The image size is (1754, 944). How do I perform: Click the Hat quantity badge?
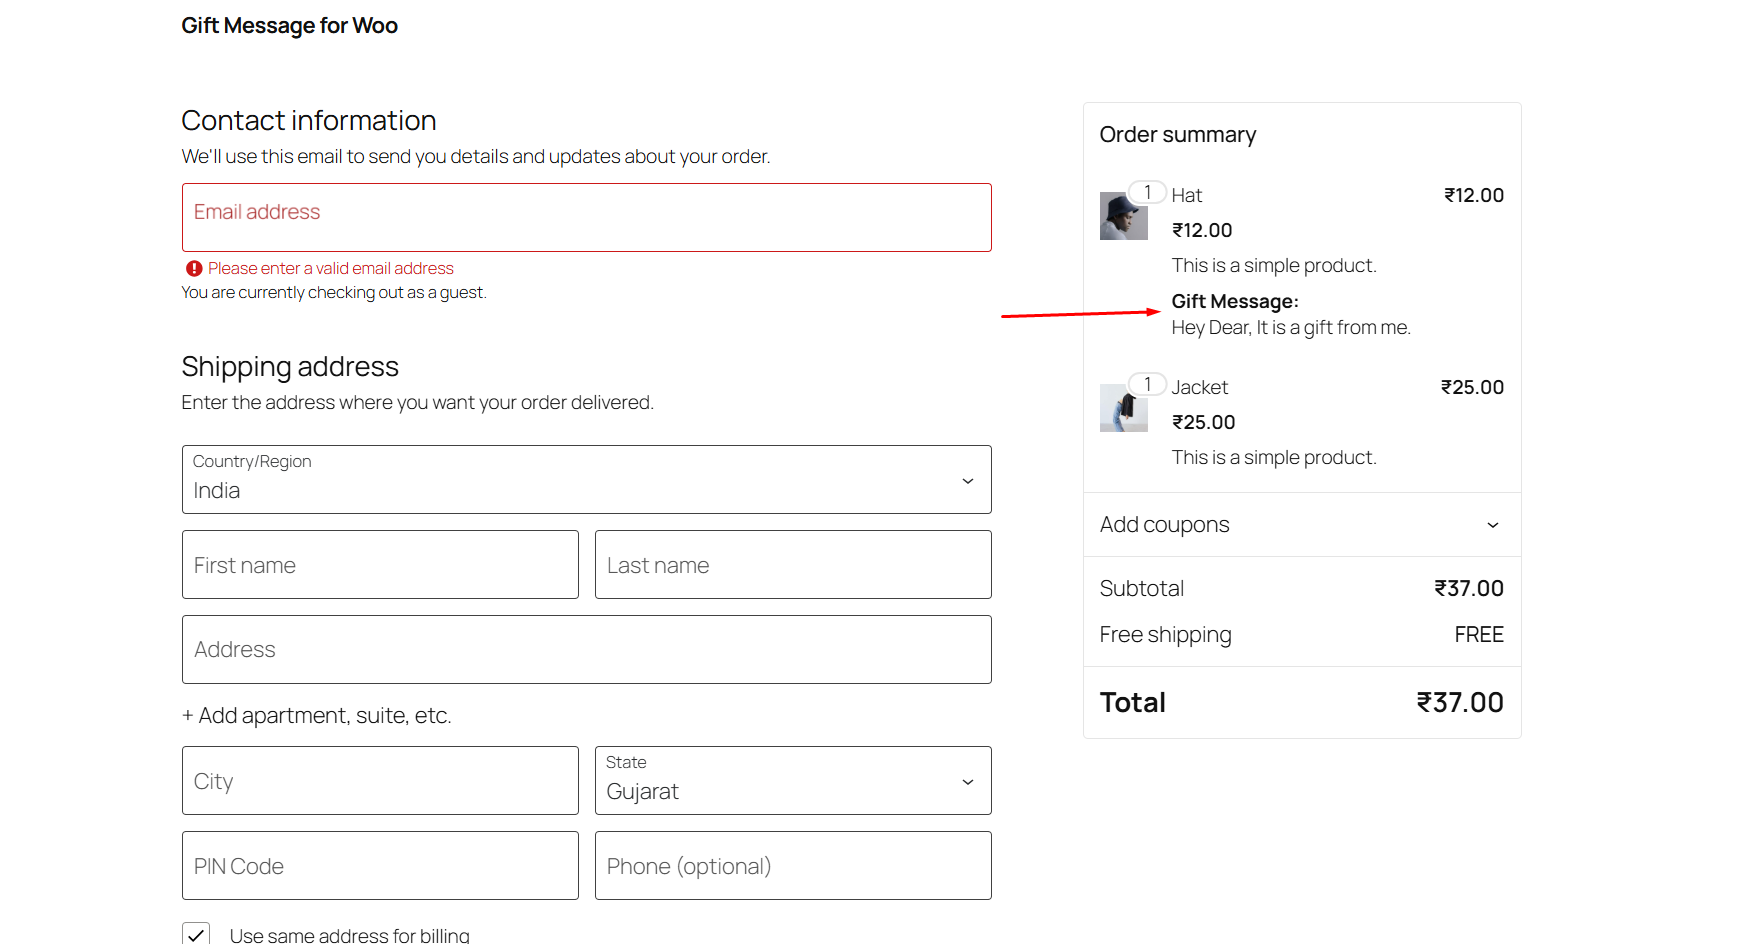point(1147,192)
